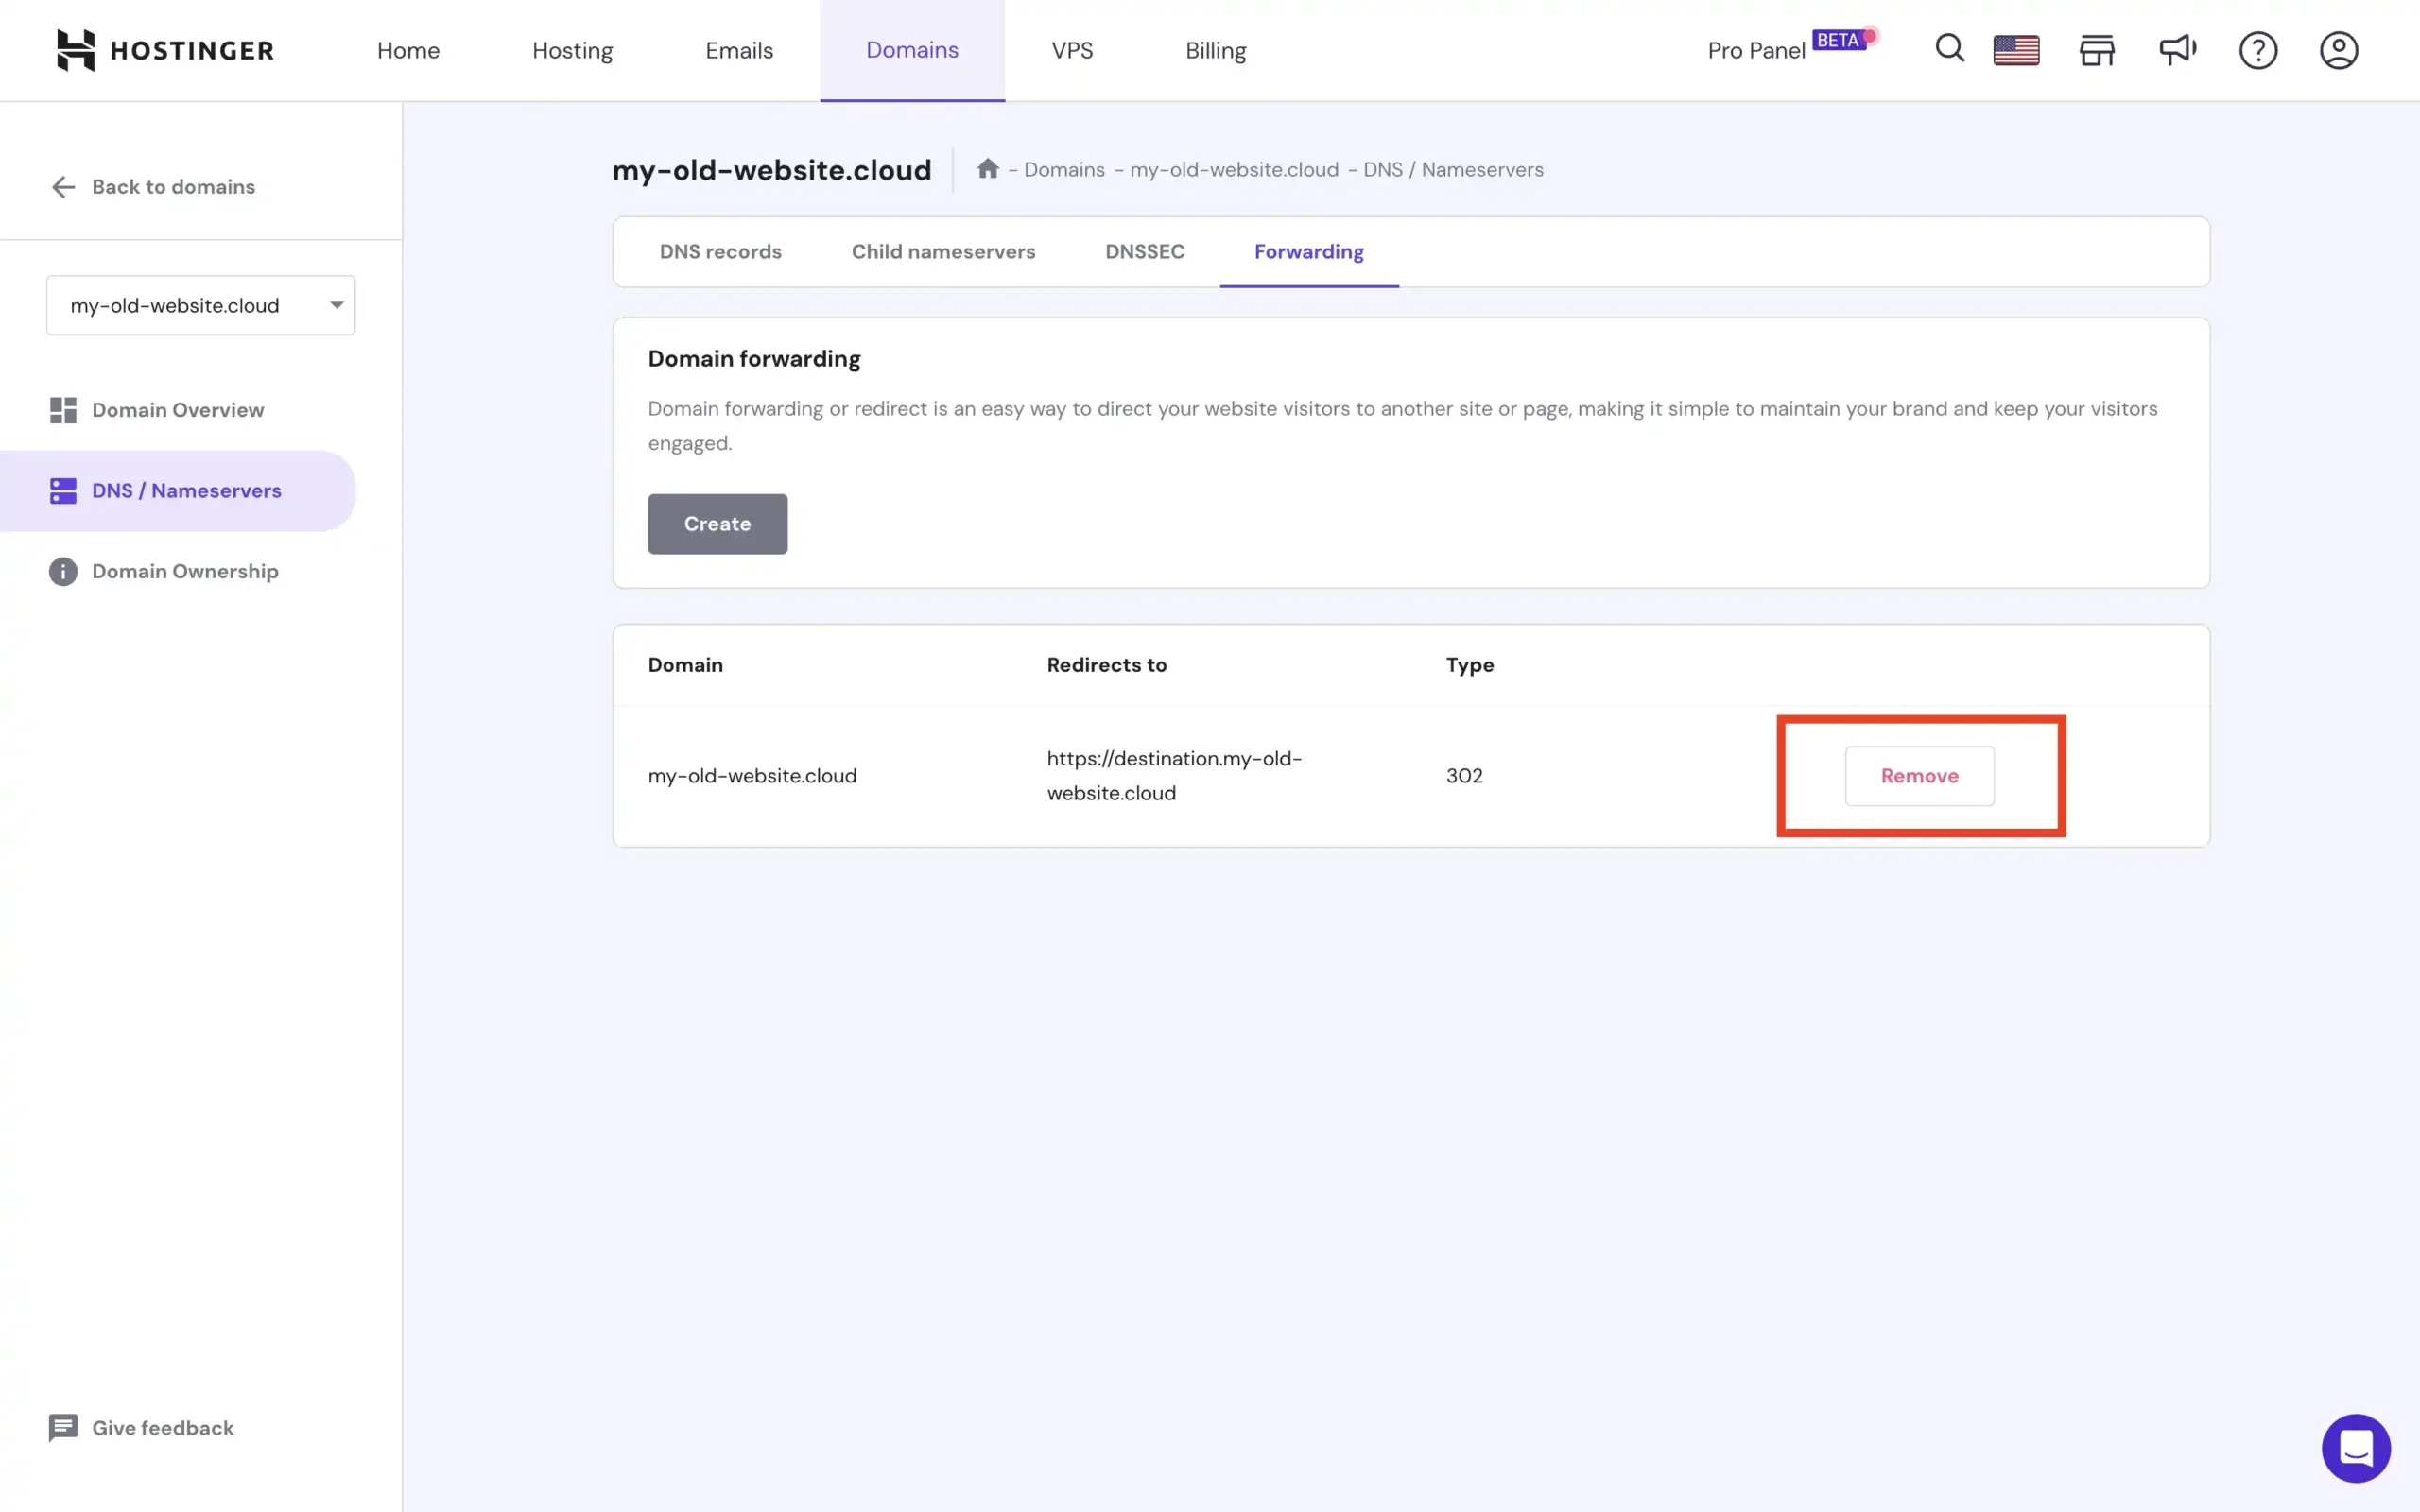Open the my-old-website.cloud domain selector
Viewport: 2420px width, 1512px height.
201,305
